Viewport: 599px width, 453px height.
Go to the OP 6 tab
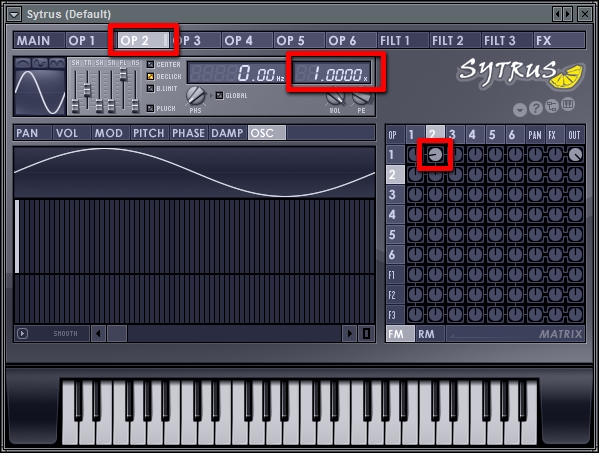[x=351, y=40]
